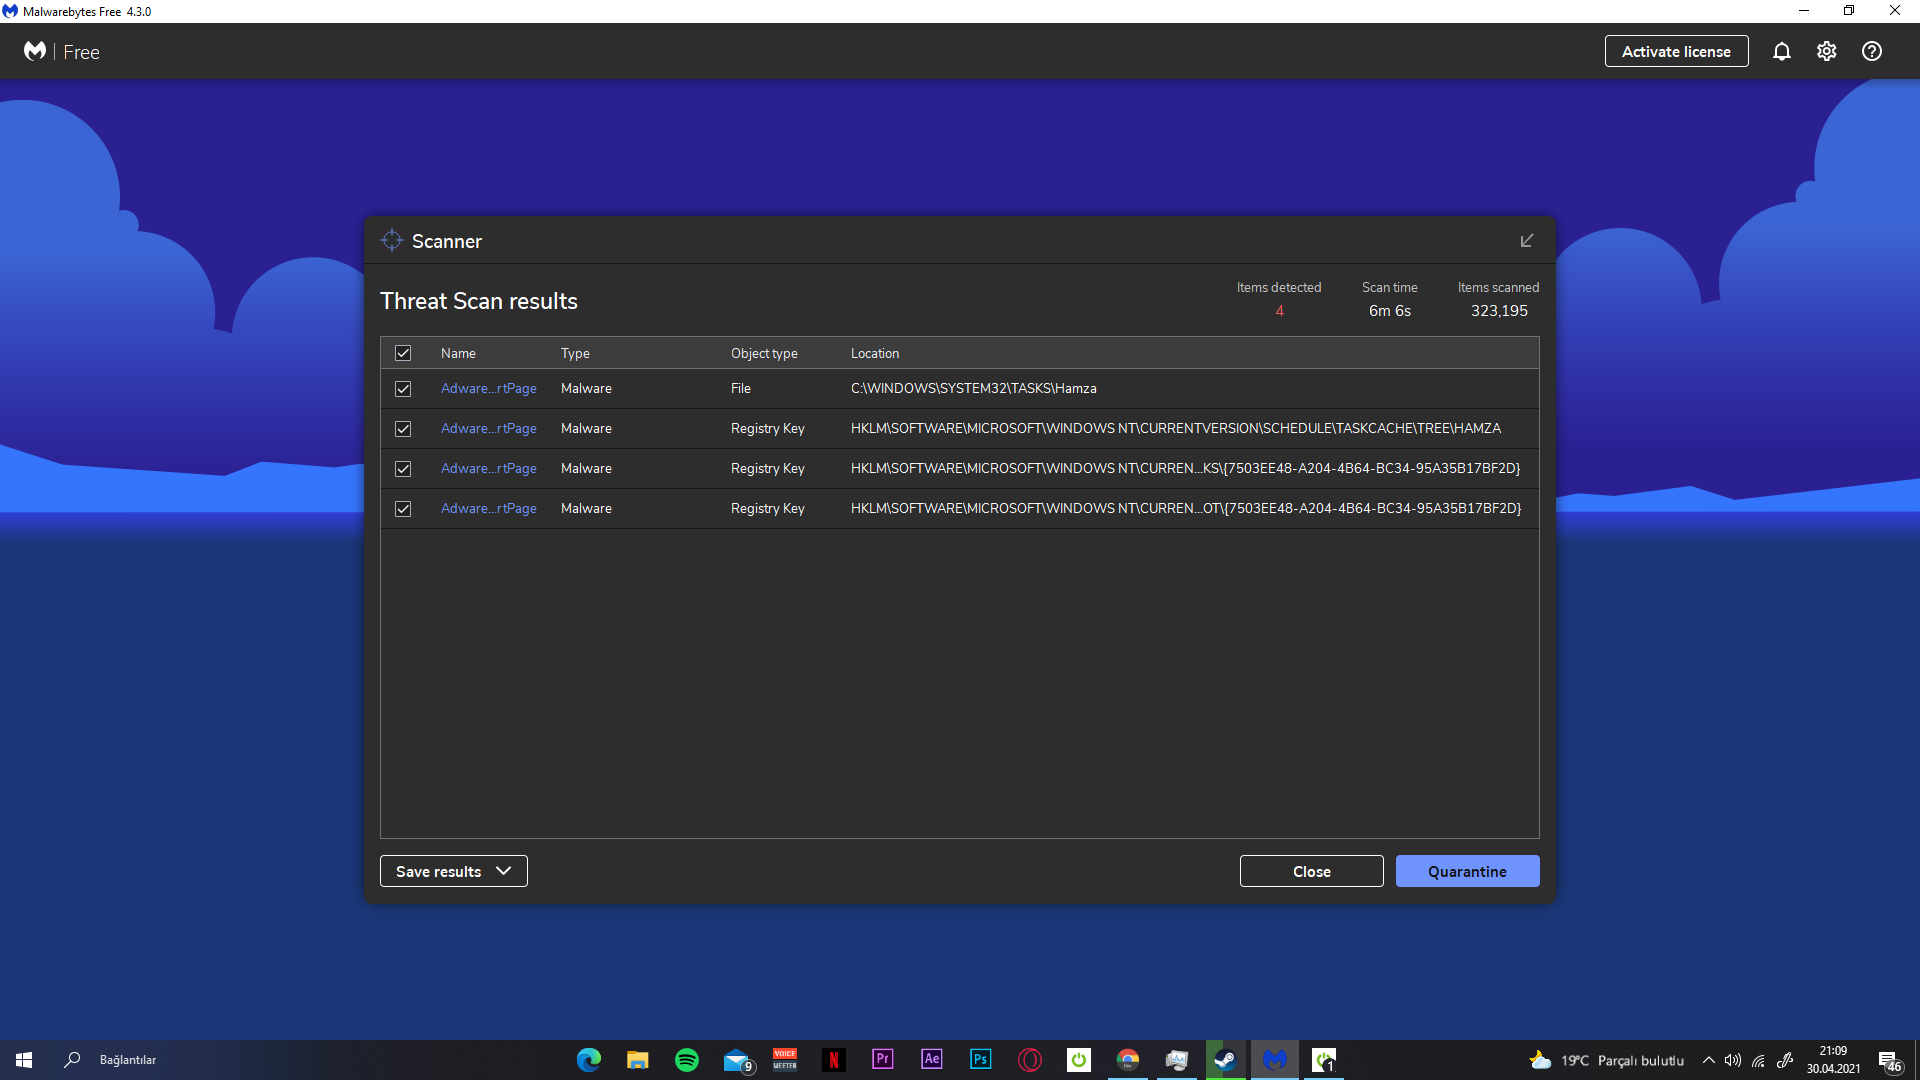Collapse the Scanner panel with arrow icon
1920x1080 pixels.
coord(1526,241)
